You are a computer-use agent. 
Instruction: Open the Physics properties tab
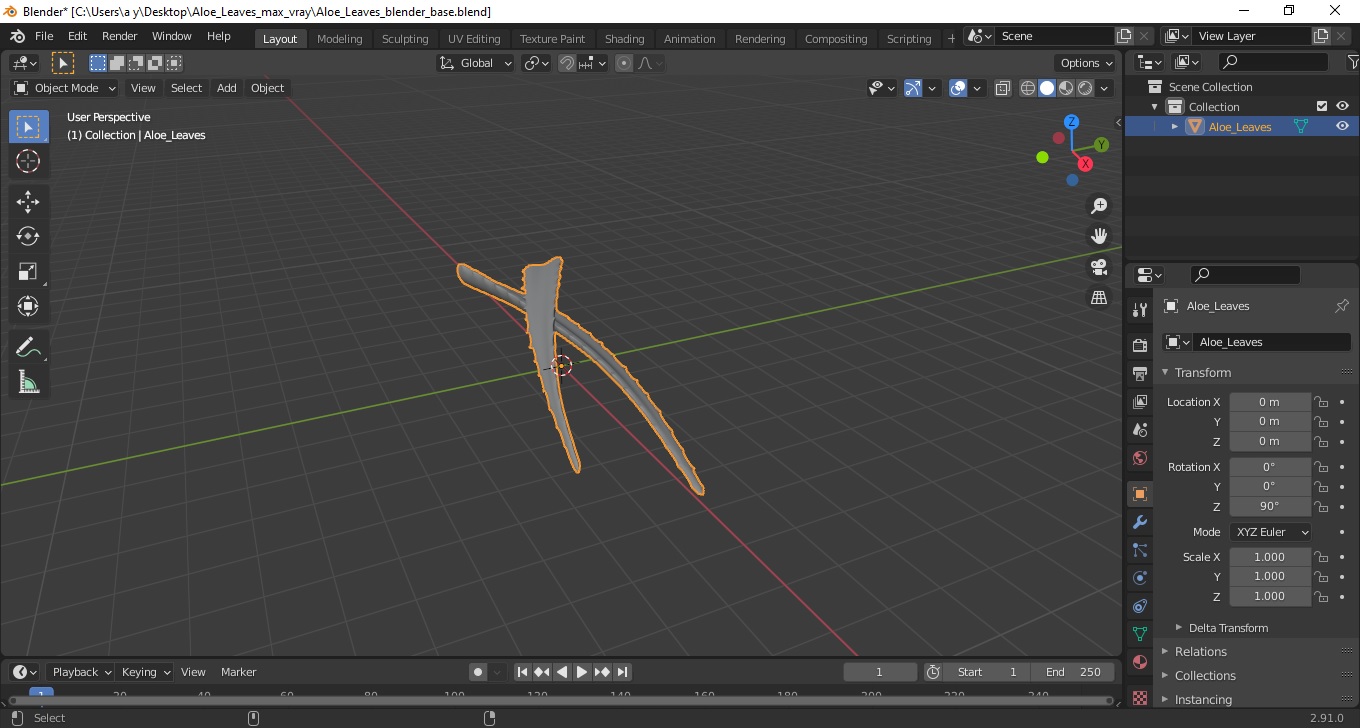1139,578
